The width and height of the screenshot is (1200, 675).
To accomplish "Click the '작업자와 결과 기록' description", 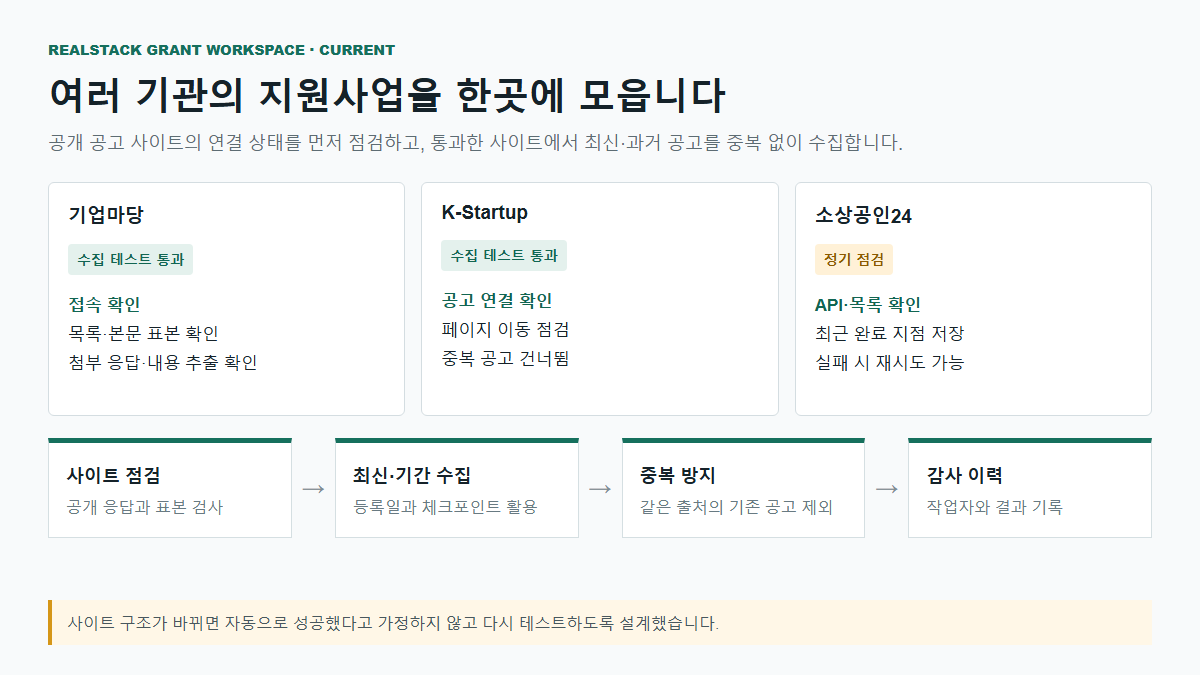I will 995,507.
